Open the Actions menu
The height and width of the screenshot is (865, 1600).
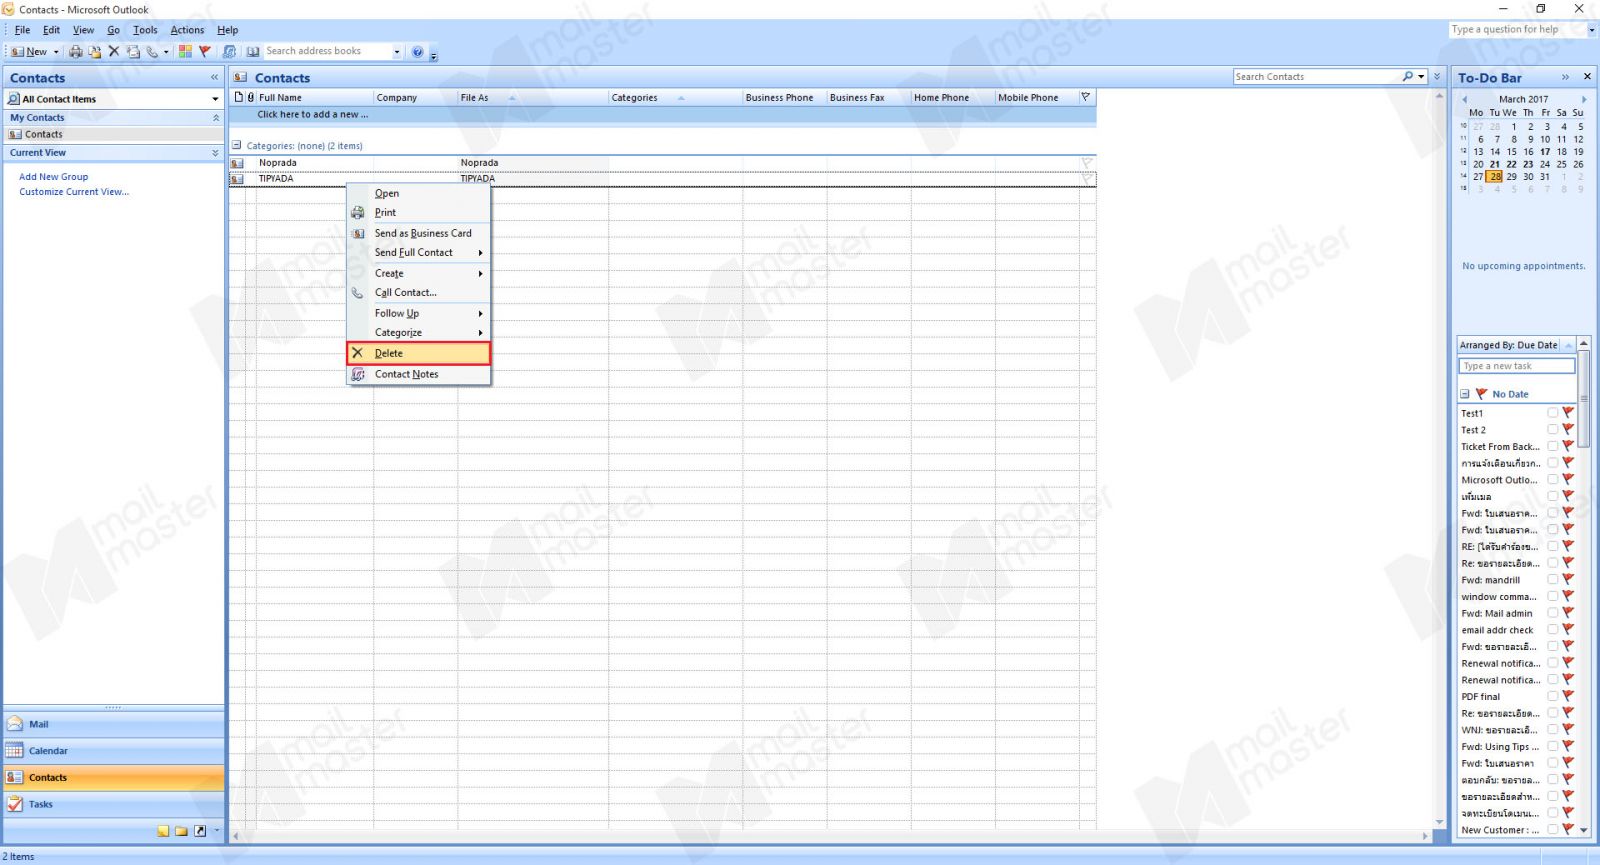tap(187, 30)
